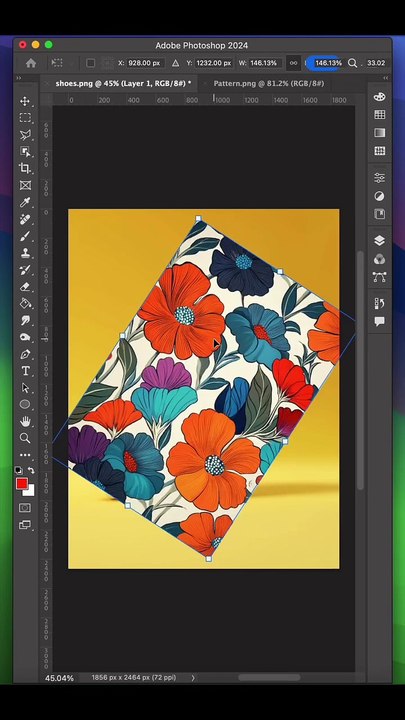The height and width of the screenshot is (720, 405).
Task: Change the screen mode
Action: tap(25, 525)
